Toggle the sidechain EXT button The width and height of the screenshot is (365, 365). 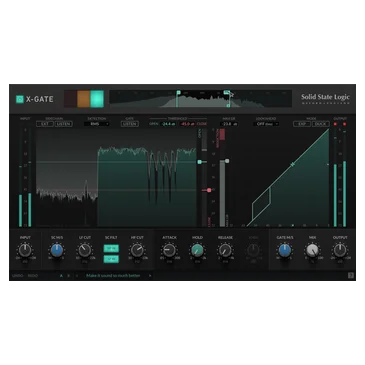coord(45,124)
